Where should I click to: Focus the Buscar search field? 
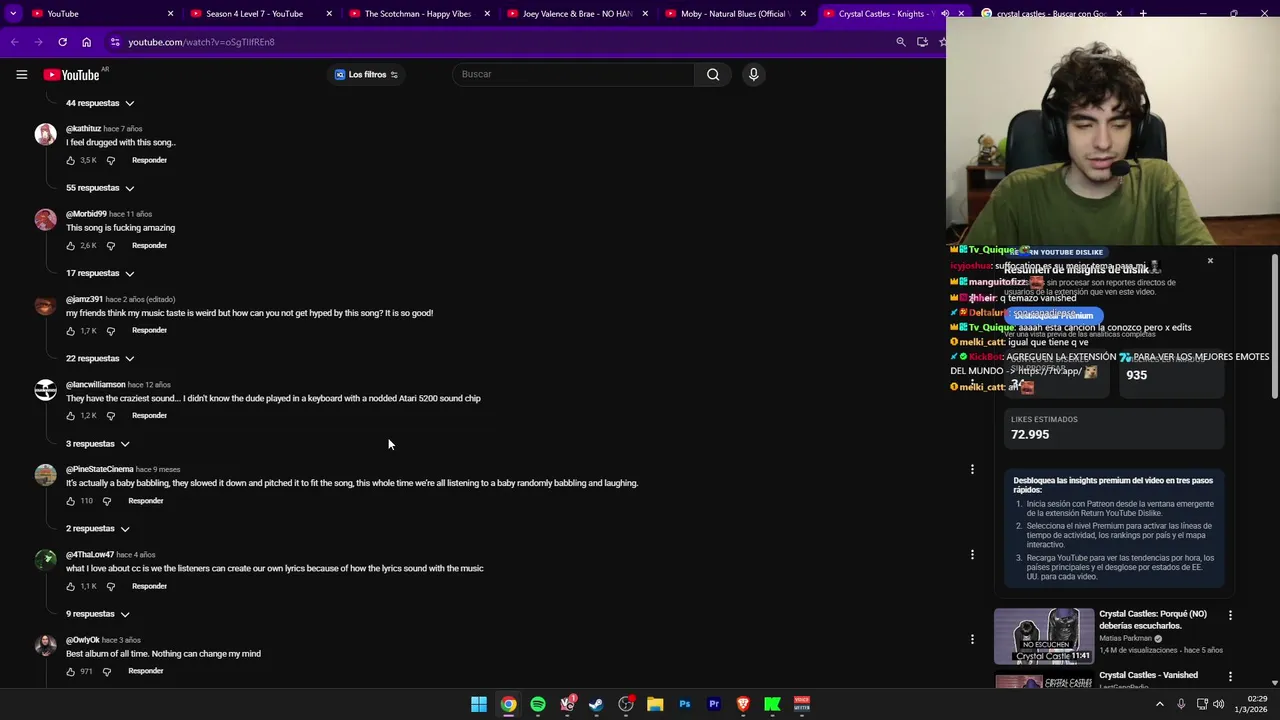click(575, 74)
